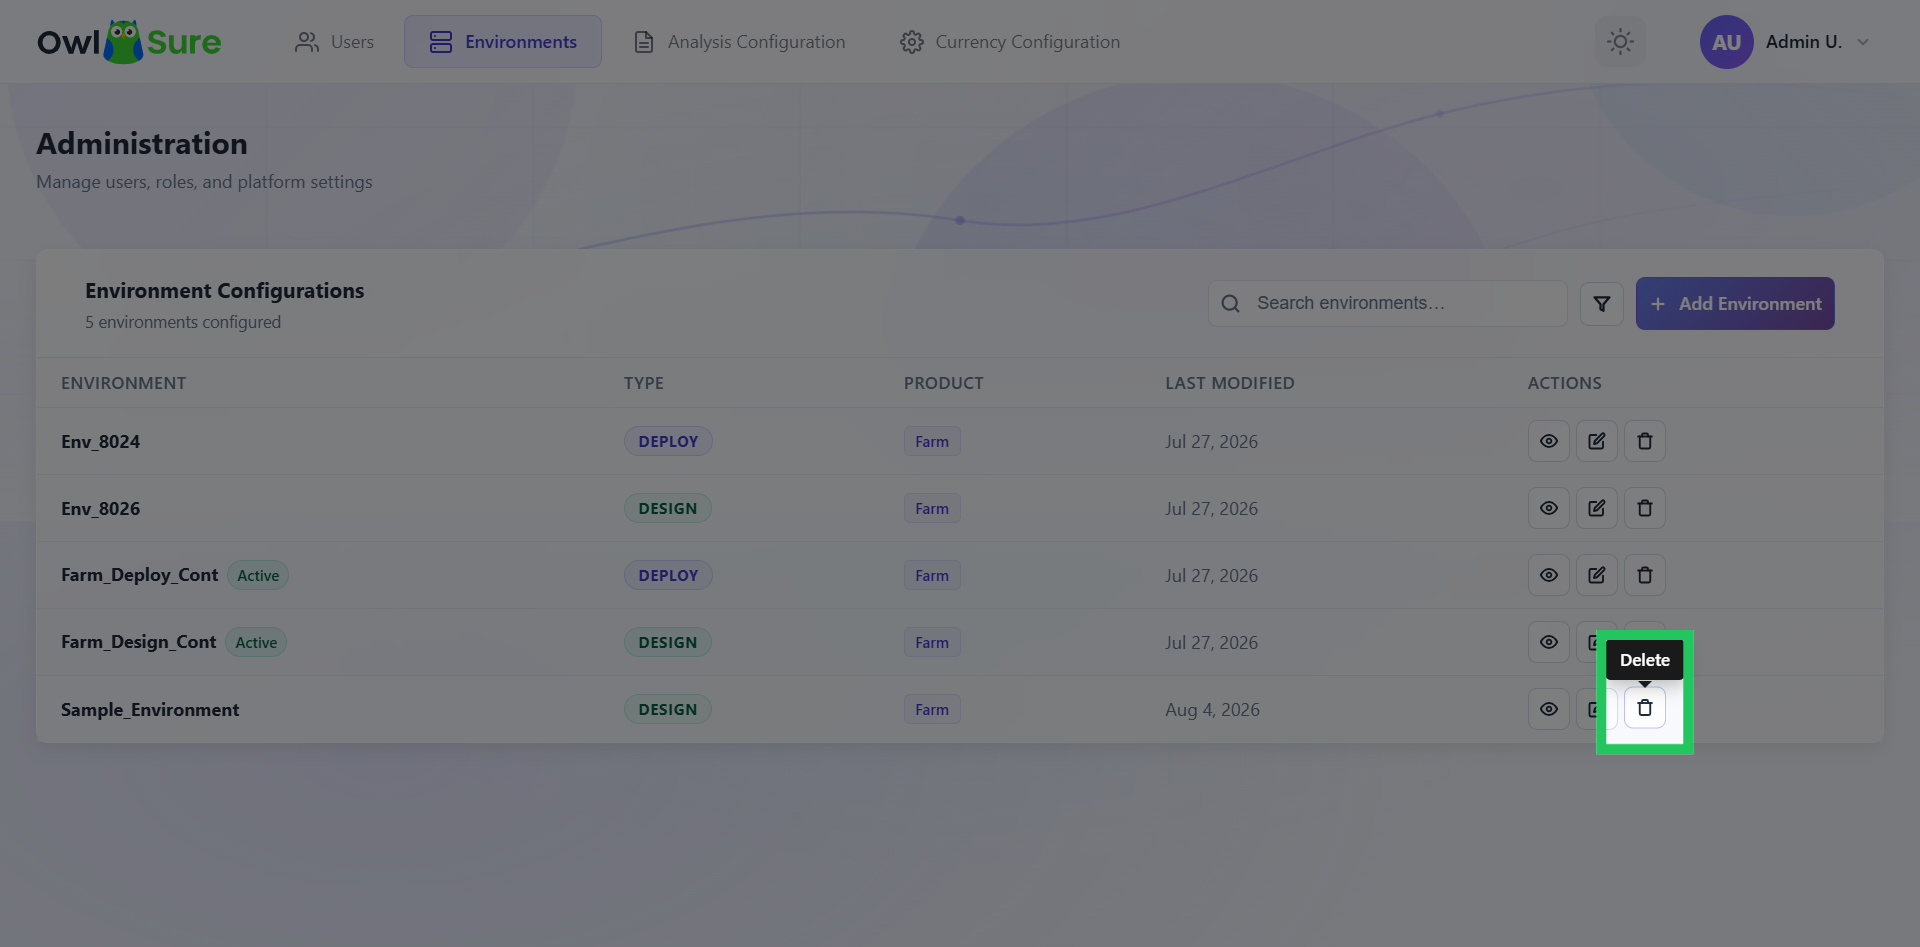Image resolution: width=1920 pixels, height=947 pixels.
Task: Open Currency Configuration tab
Action: pos(1010,42)
